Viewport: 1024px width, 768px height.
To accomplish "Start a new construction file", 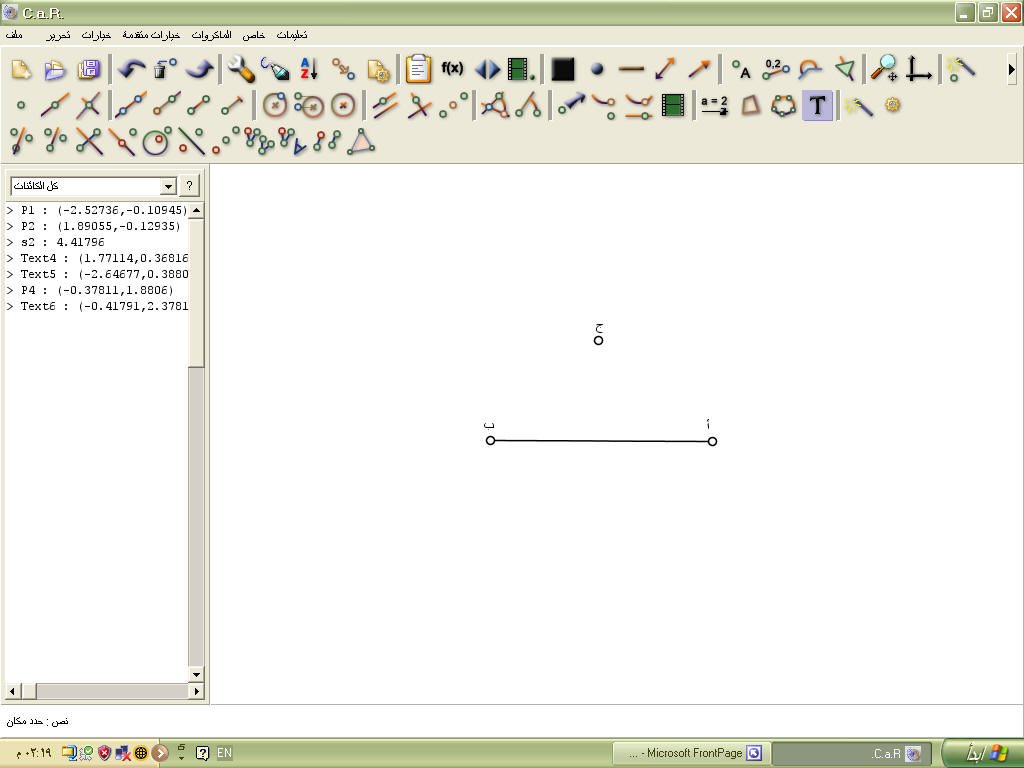I will (22, 69).
